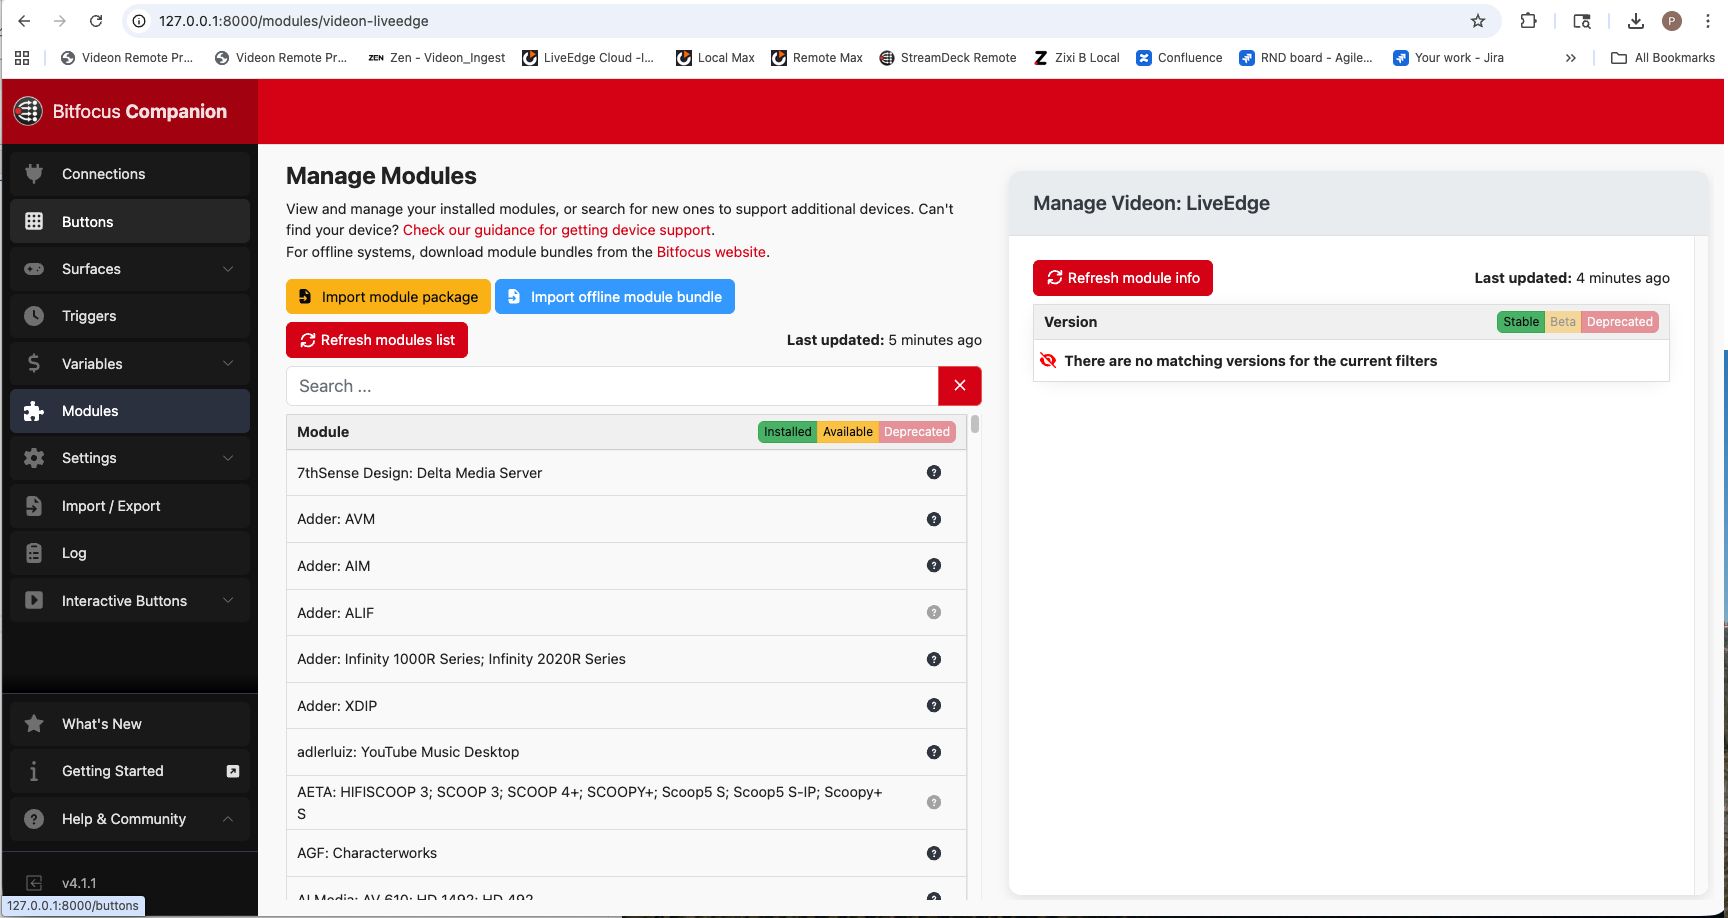The width and height of the screenshot is (1728, 918).
Task: Click the address bar URL
Action: tap(294, 21)
